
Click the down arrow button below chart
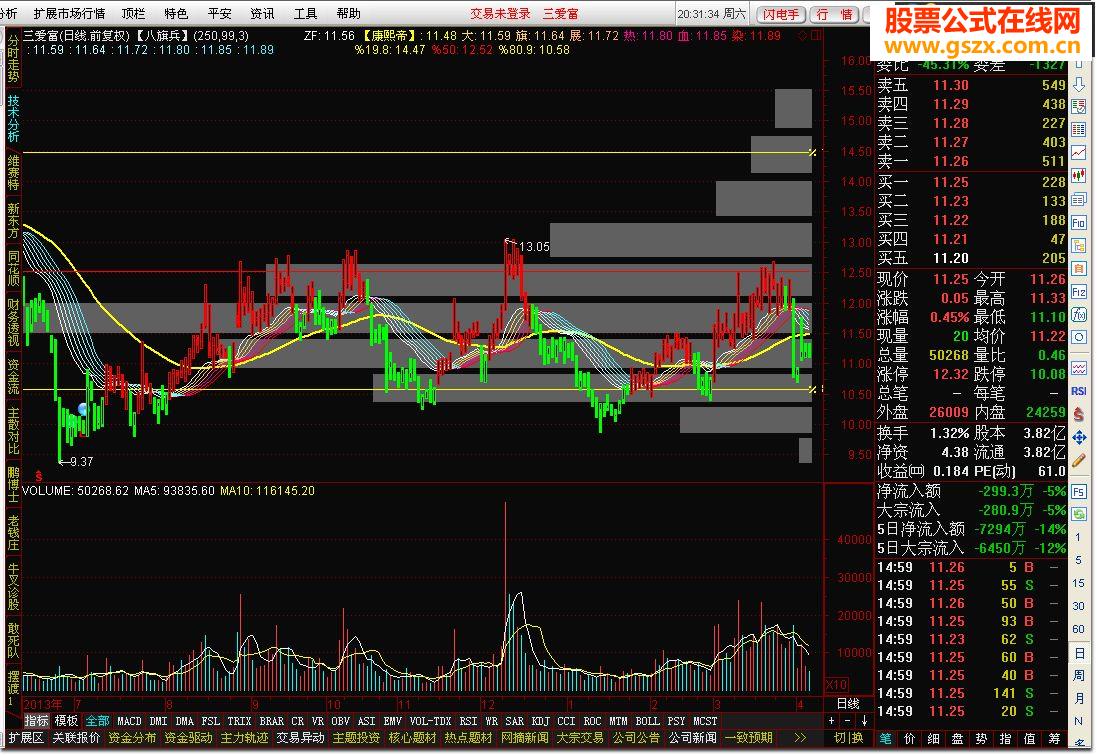coord(864,721)
